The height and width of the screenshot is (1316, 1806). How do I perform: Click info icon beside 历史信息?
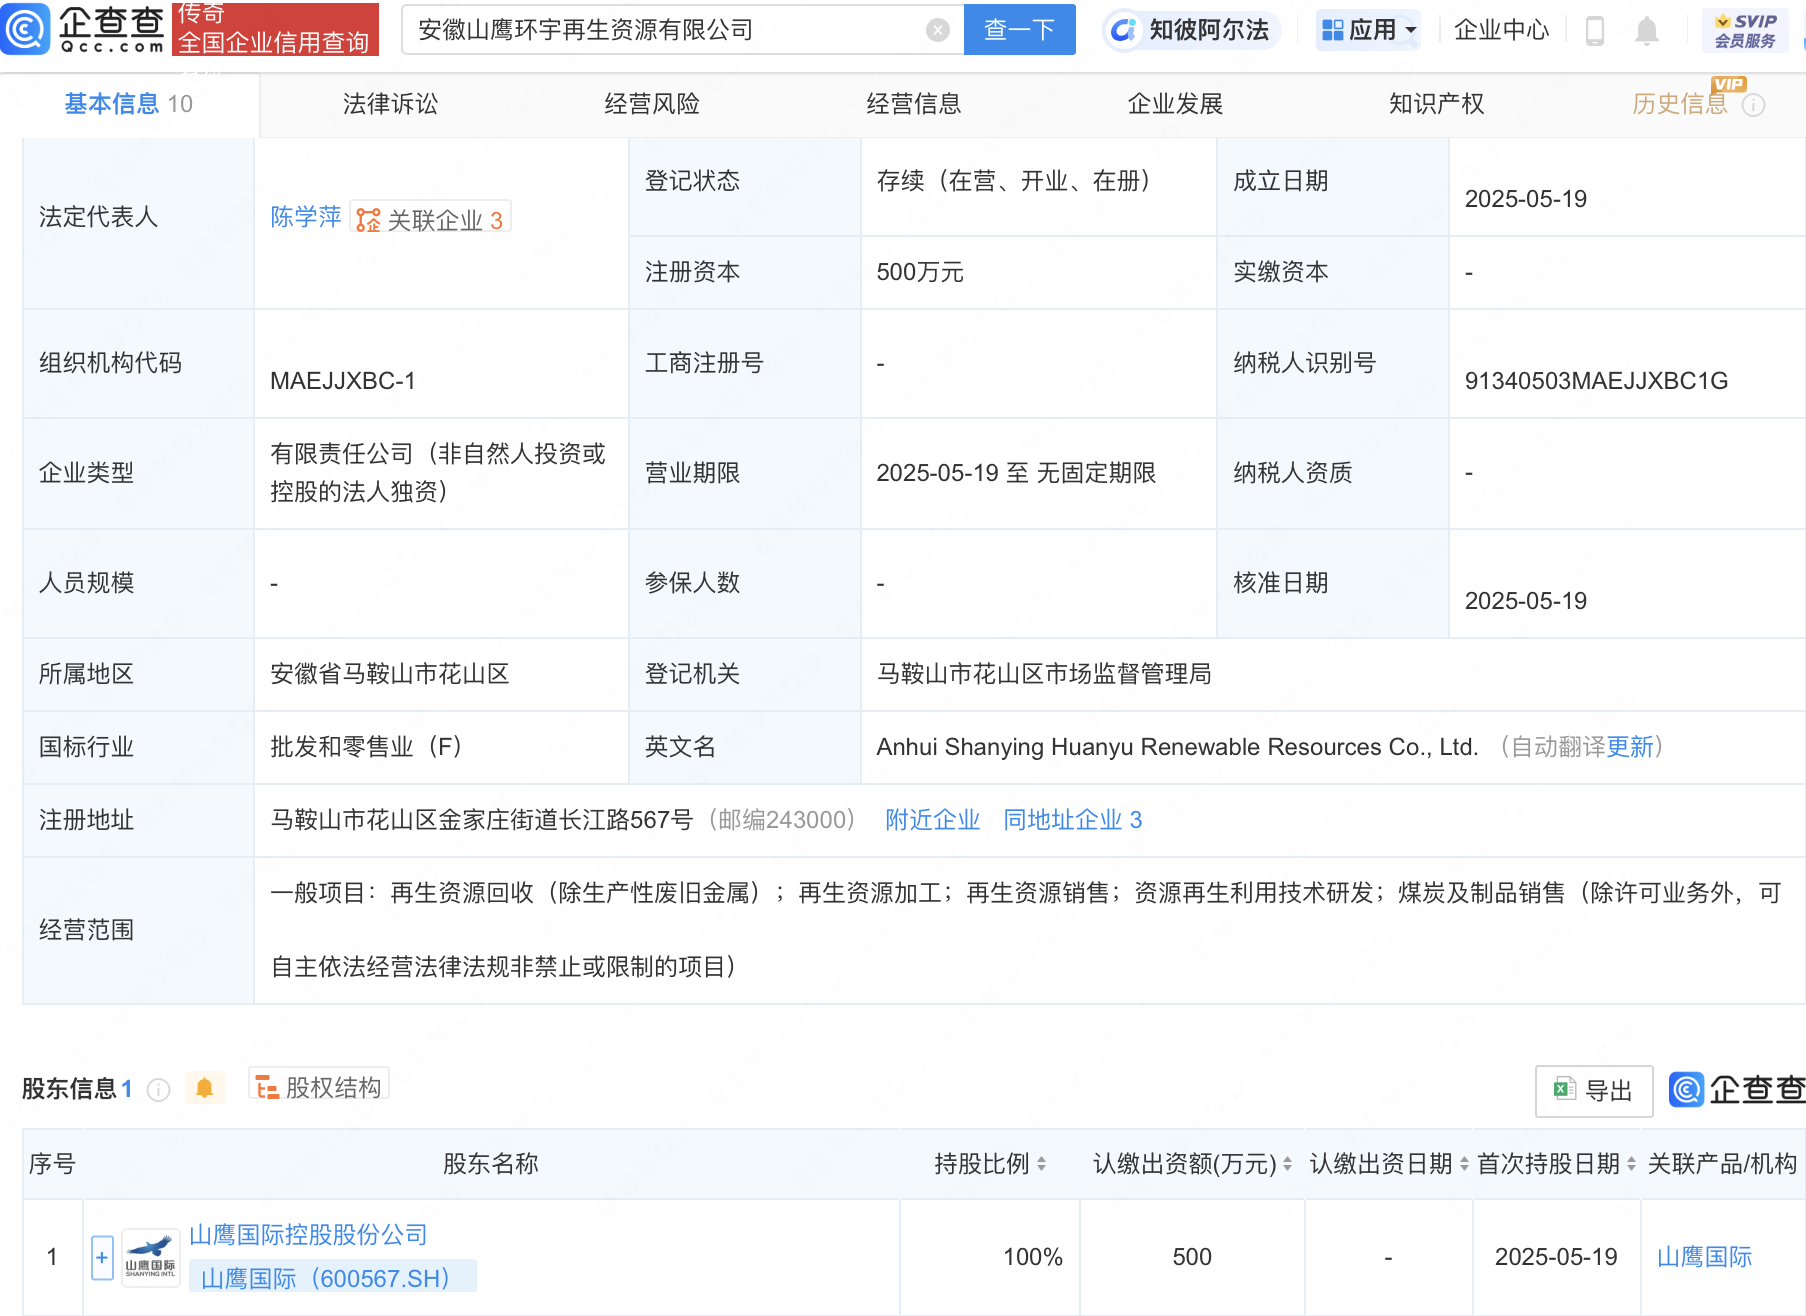coord(1754,105)
